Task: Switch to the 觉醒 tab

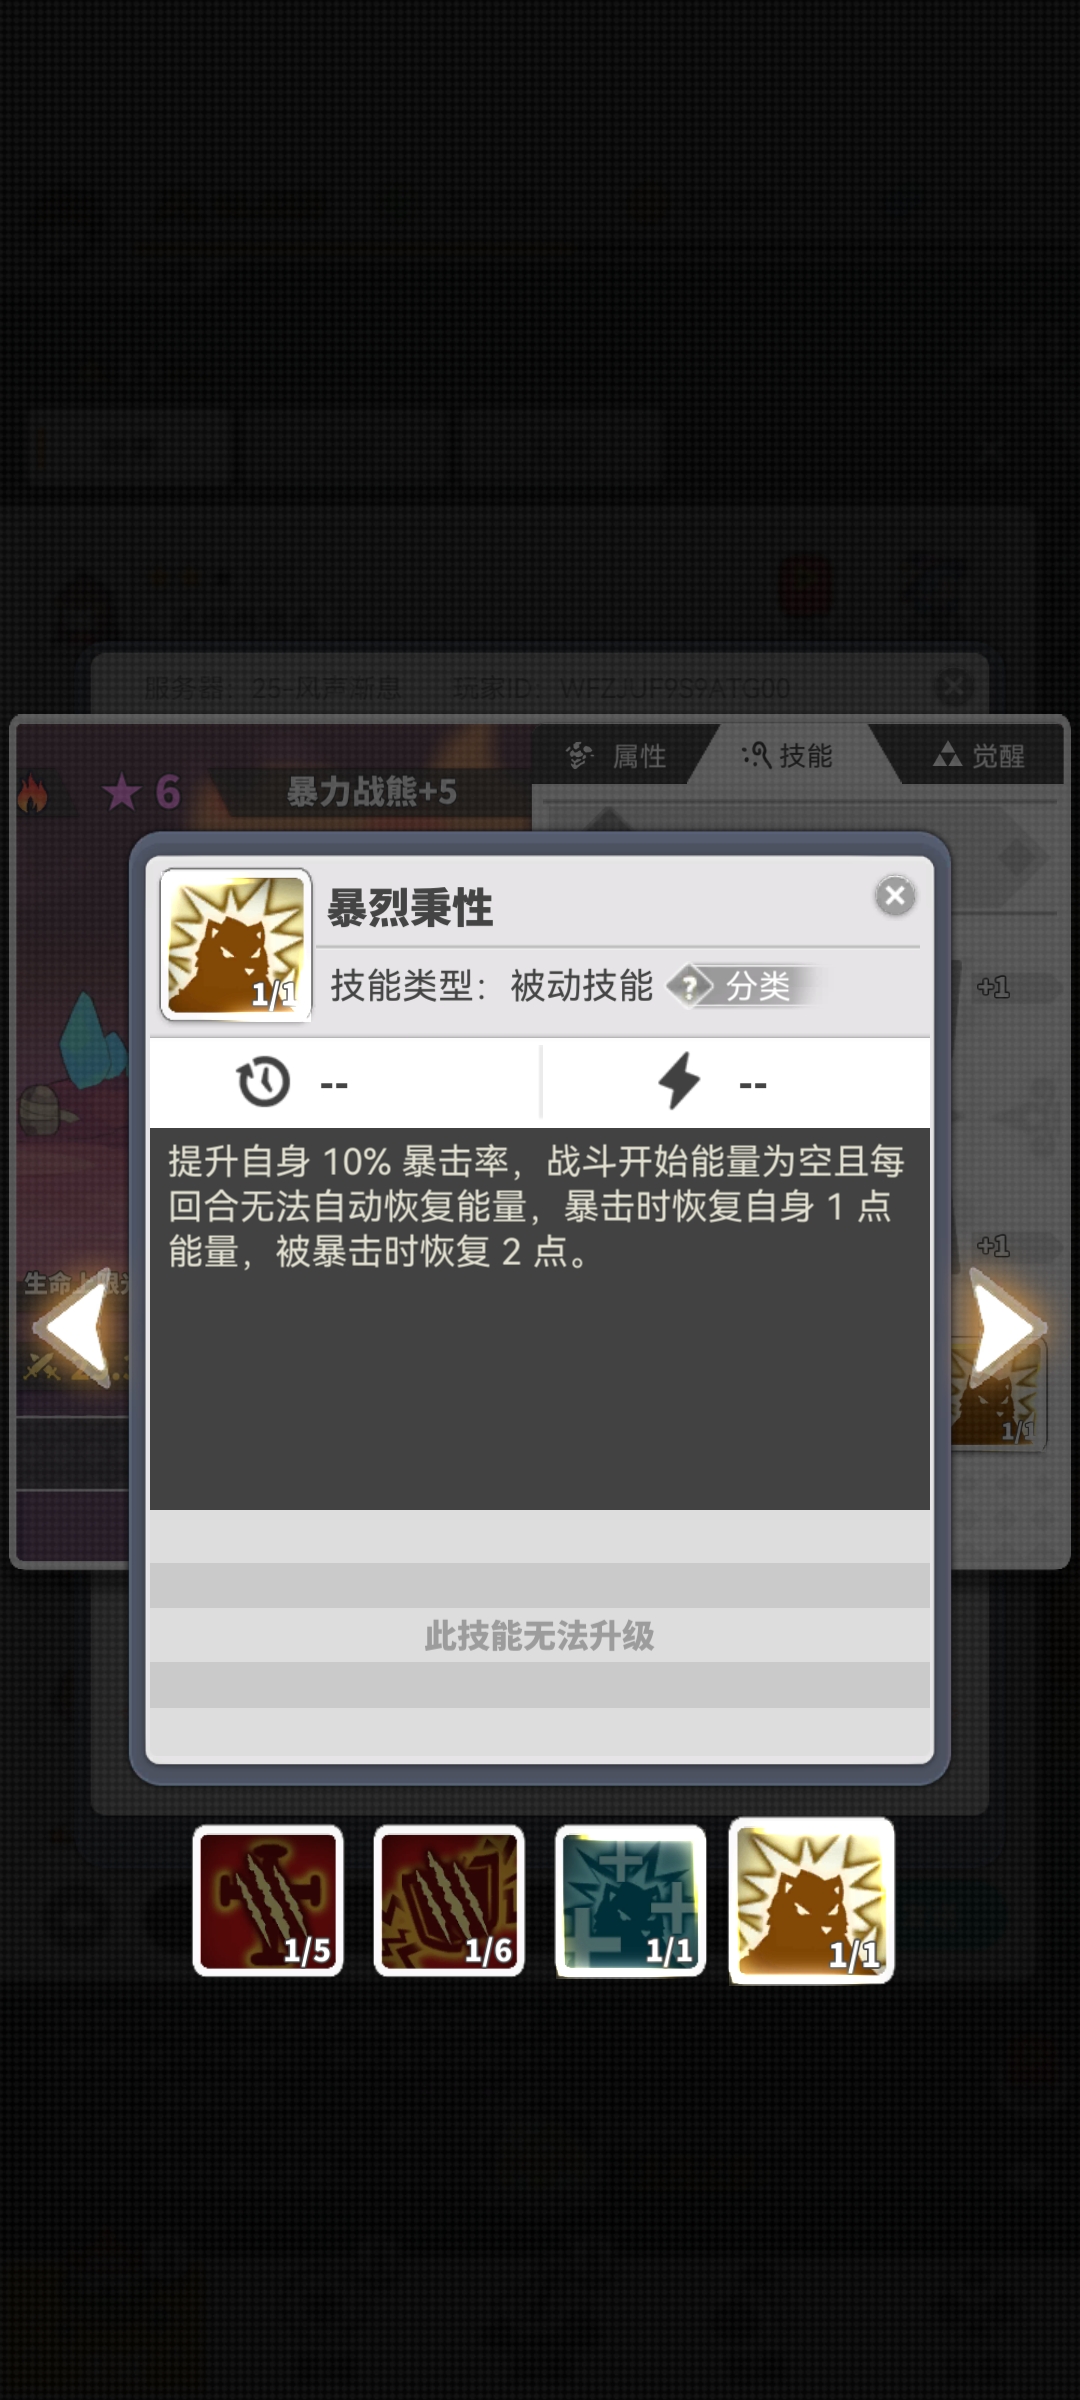Action: coord(979,756)
